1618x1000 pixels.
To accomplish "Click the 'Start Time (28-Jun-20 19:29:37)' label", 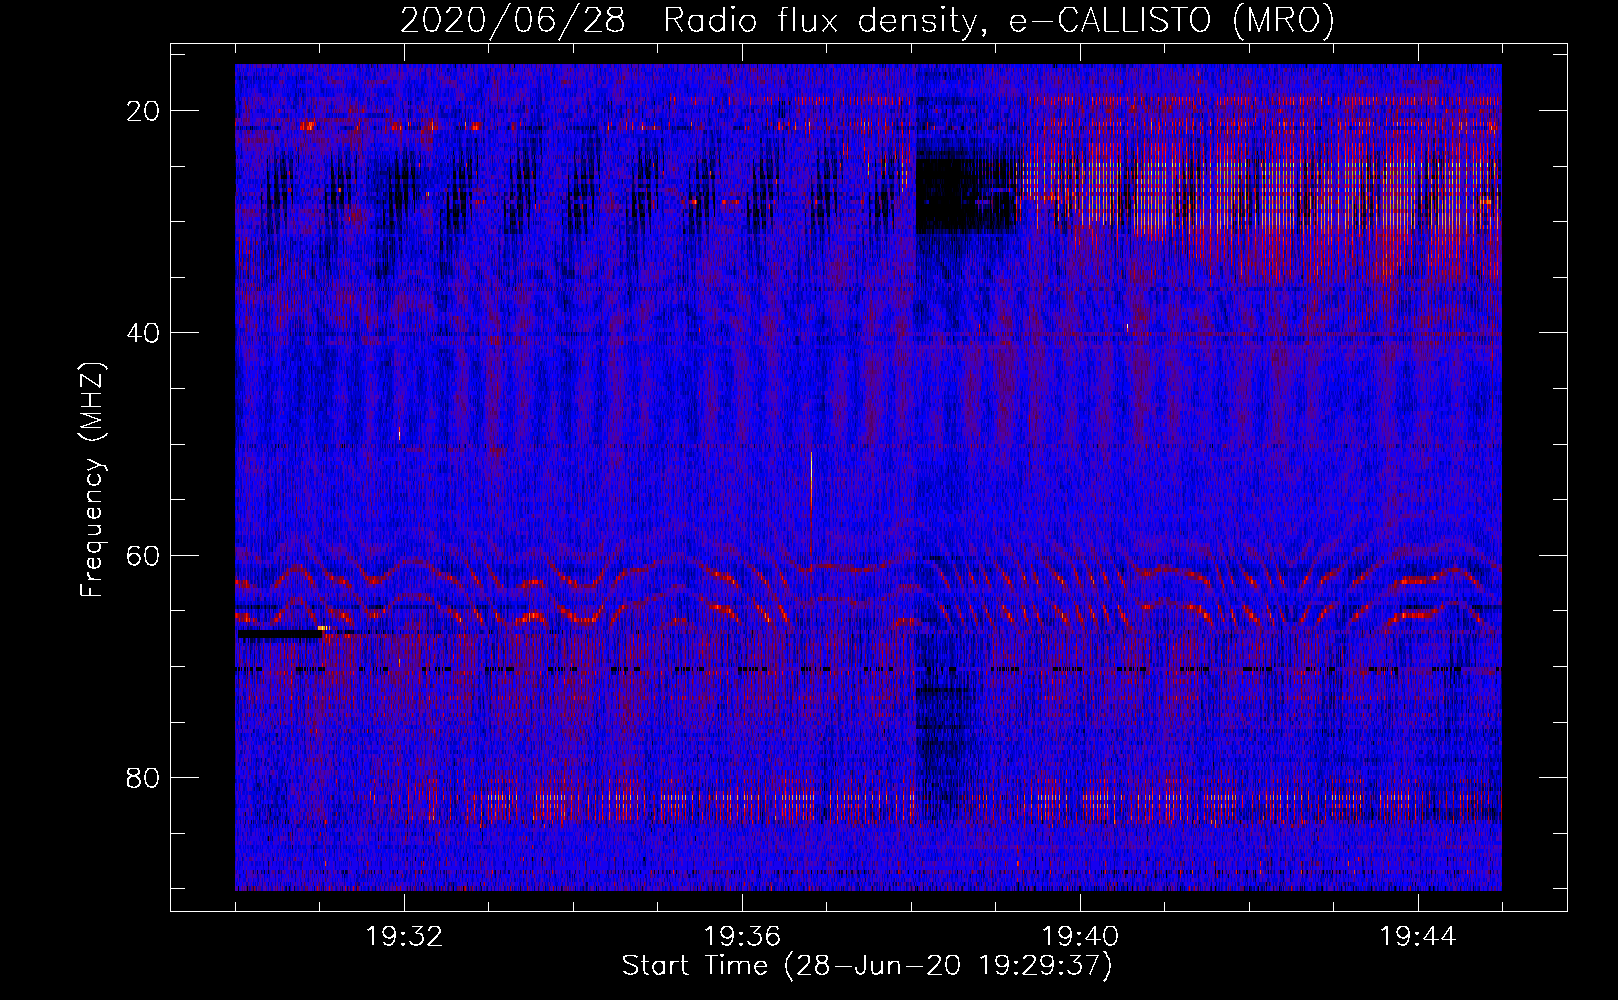I will [867, 966].
